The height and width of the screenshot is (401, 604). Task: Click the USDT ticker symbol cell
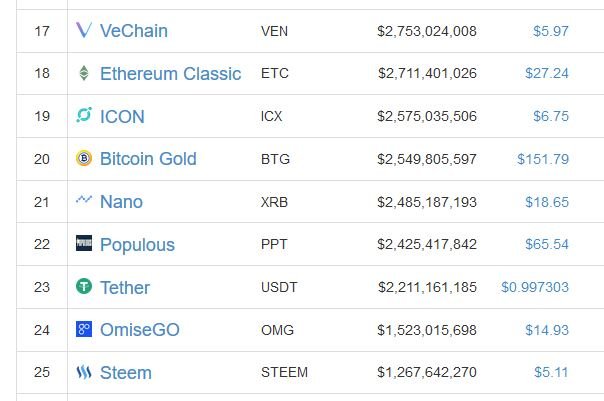point(279,287)
